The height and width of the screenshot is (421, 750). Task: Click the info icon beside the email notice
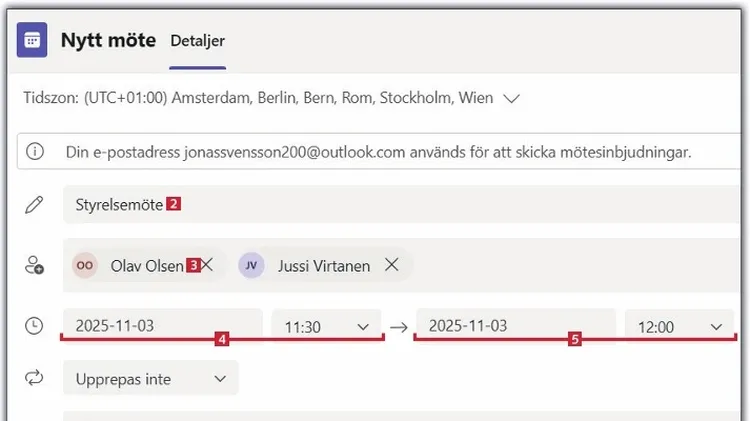[x=36, y=153]
